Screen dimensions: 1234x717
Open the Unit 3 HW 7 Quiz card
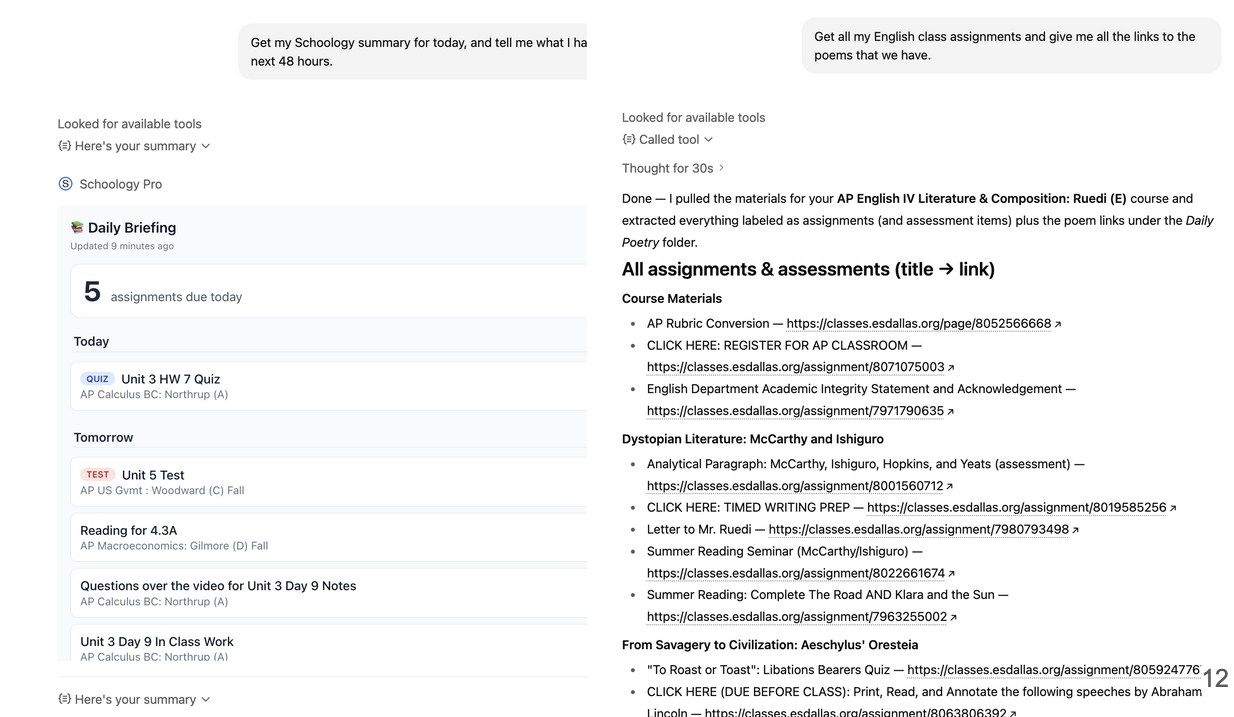click(329, 386)
